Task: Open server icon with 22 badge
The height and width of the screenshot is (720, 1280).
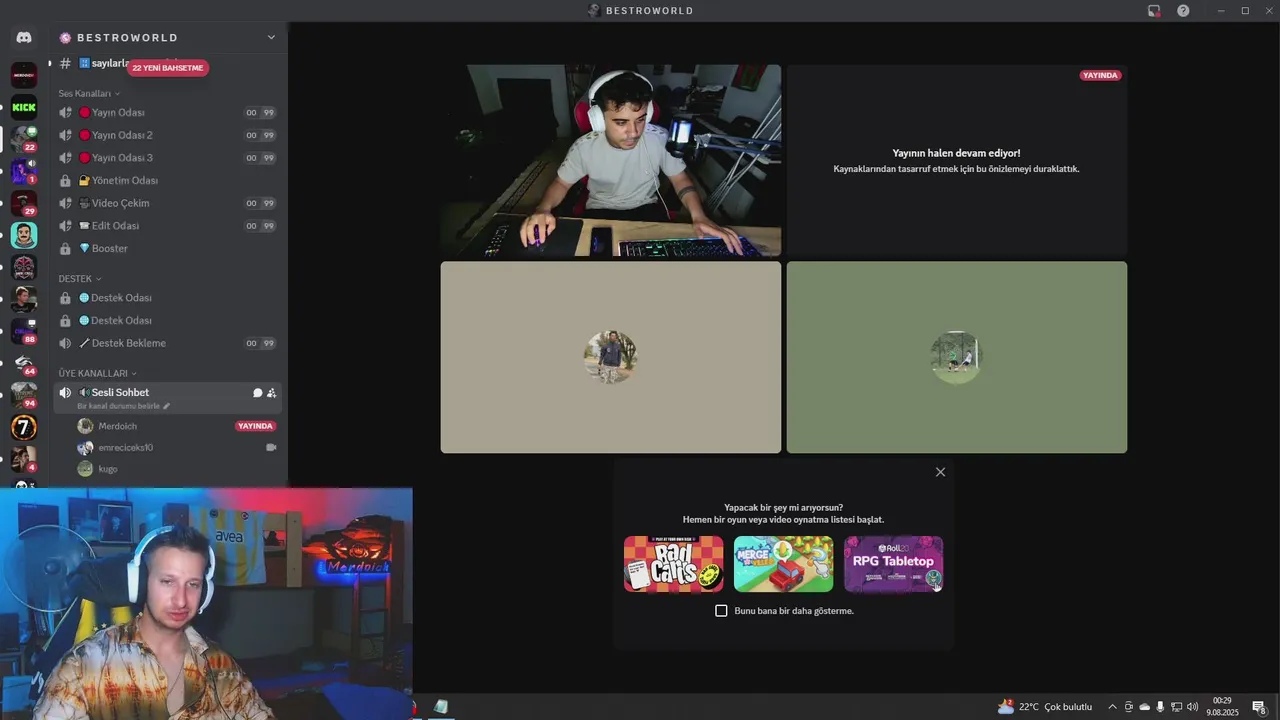Action: pyautogui.click(x=24, y=139)
